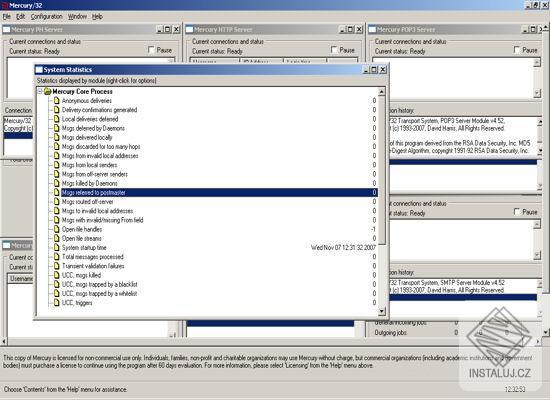Click icon beside Open file handles

[x=56, y=229]
